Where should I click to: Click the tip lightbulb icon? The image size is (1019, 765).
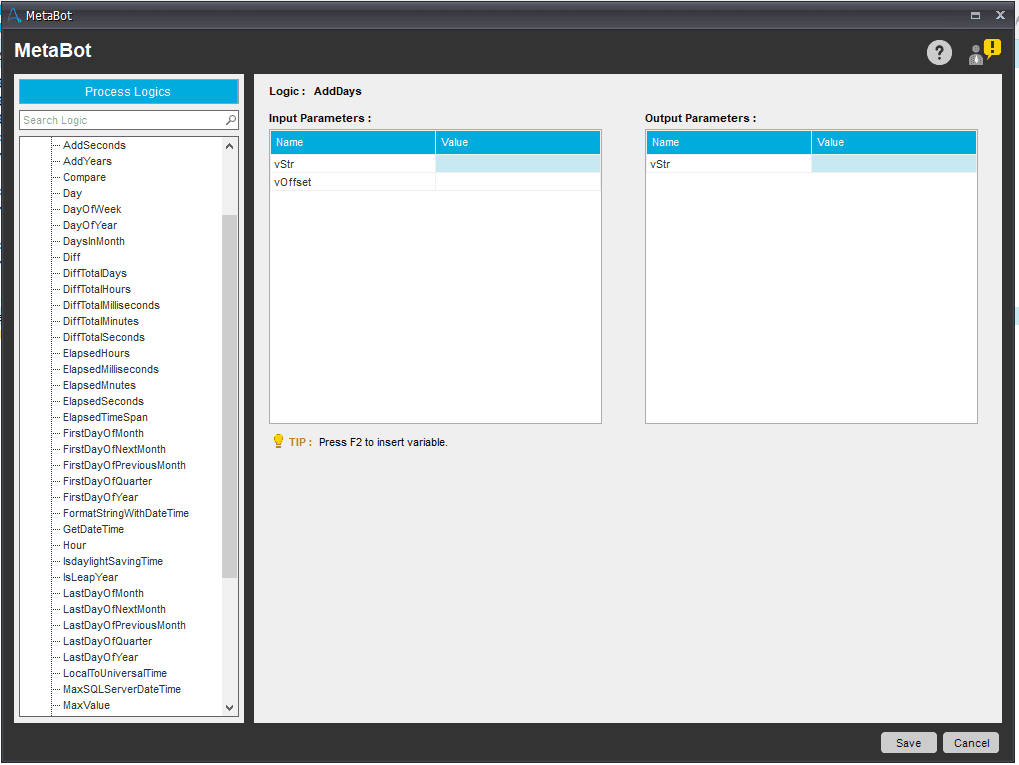278,441
